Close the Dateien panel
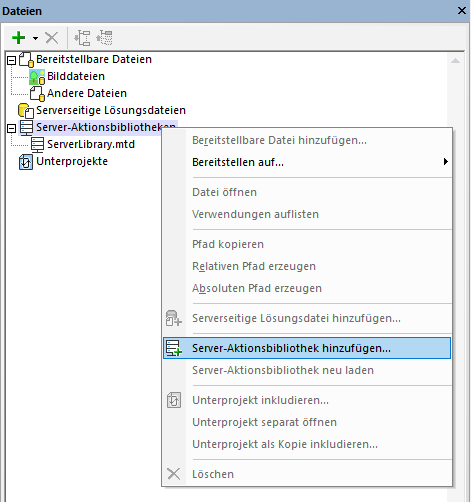Screen dimensions: 471x502 tap(462, 11)
